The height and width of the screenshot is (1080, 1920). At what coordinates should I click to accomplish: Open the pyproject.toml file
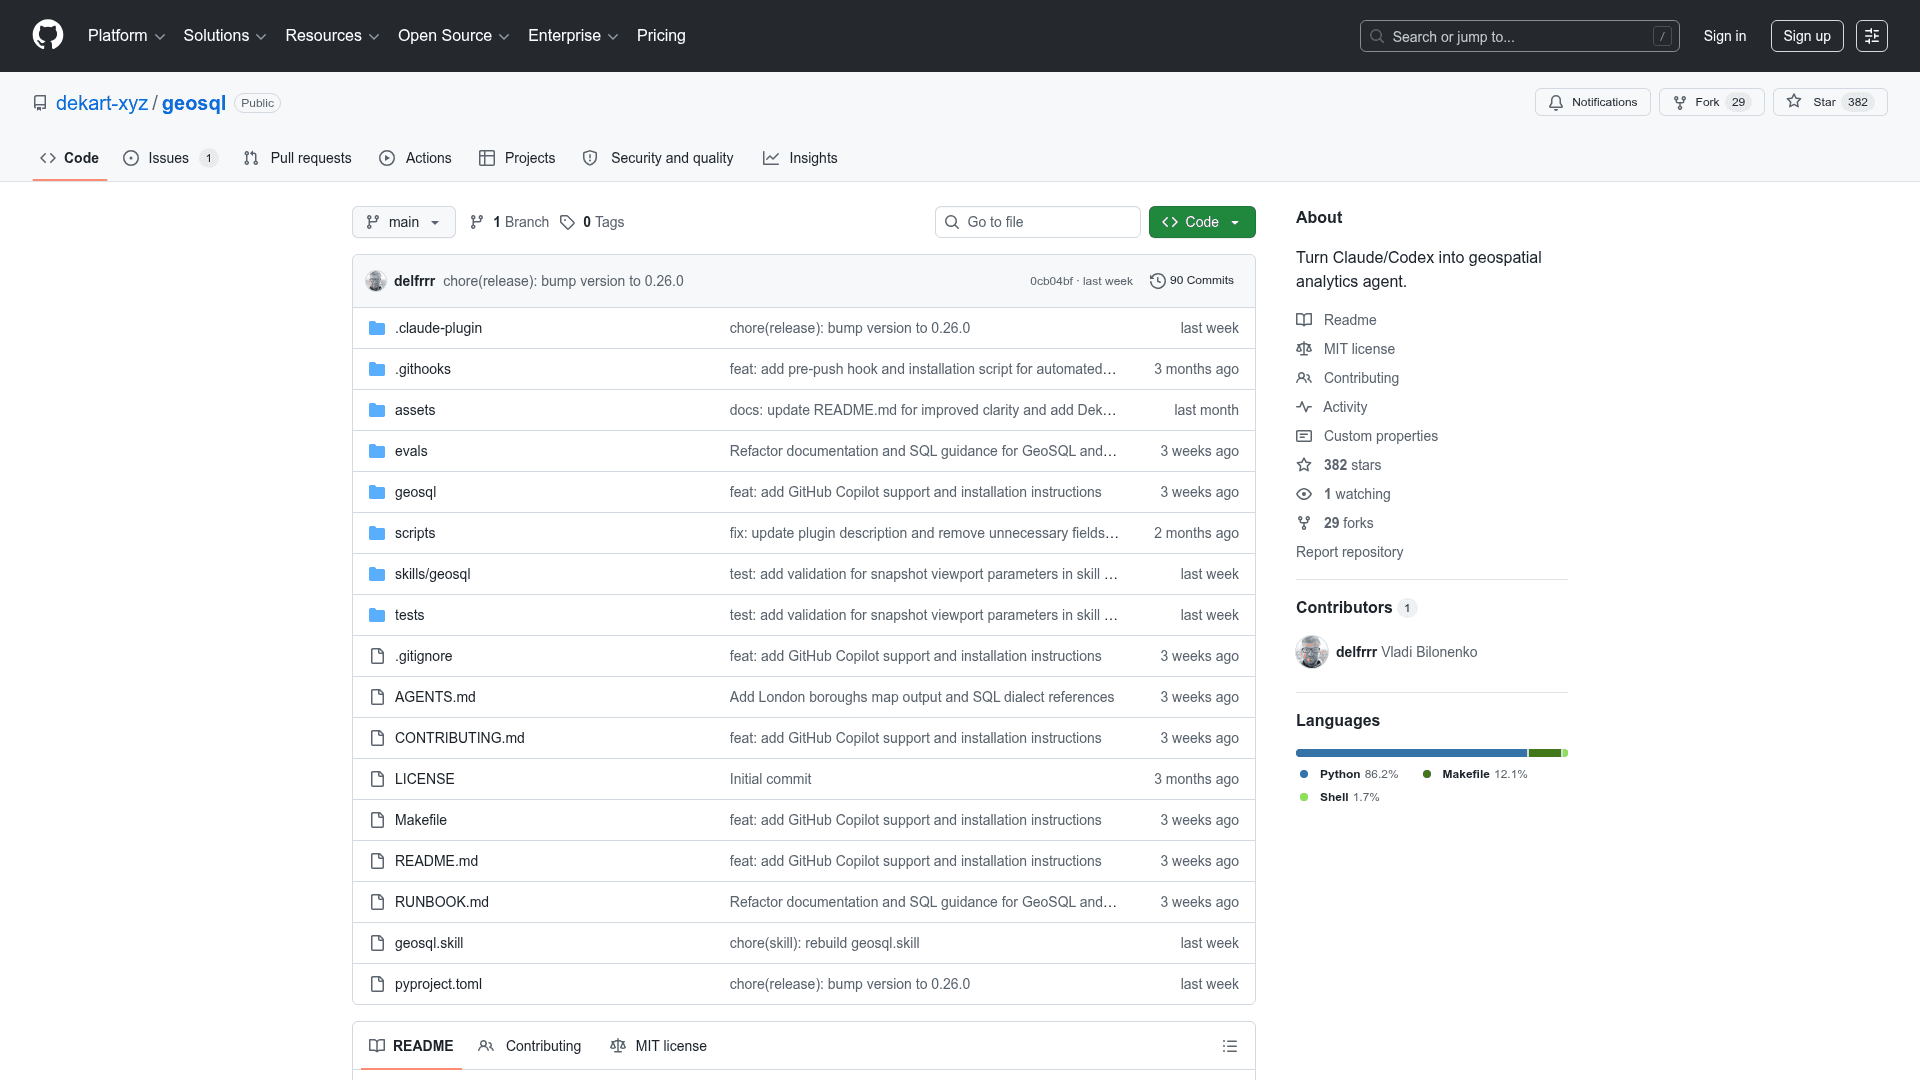(438, 984)
